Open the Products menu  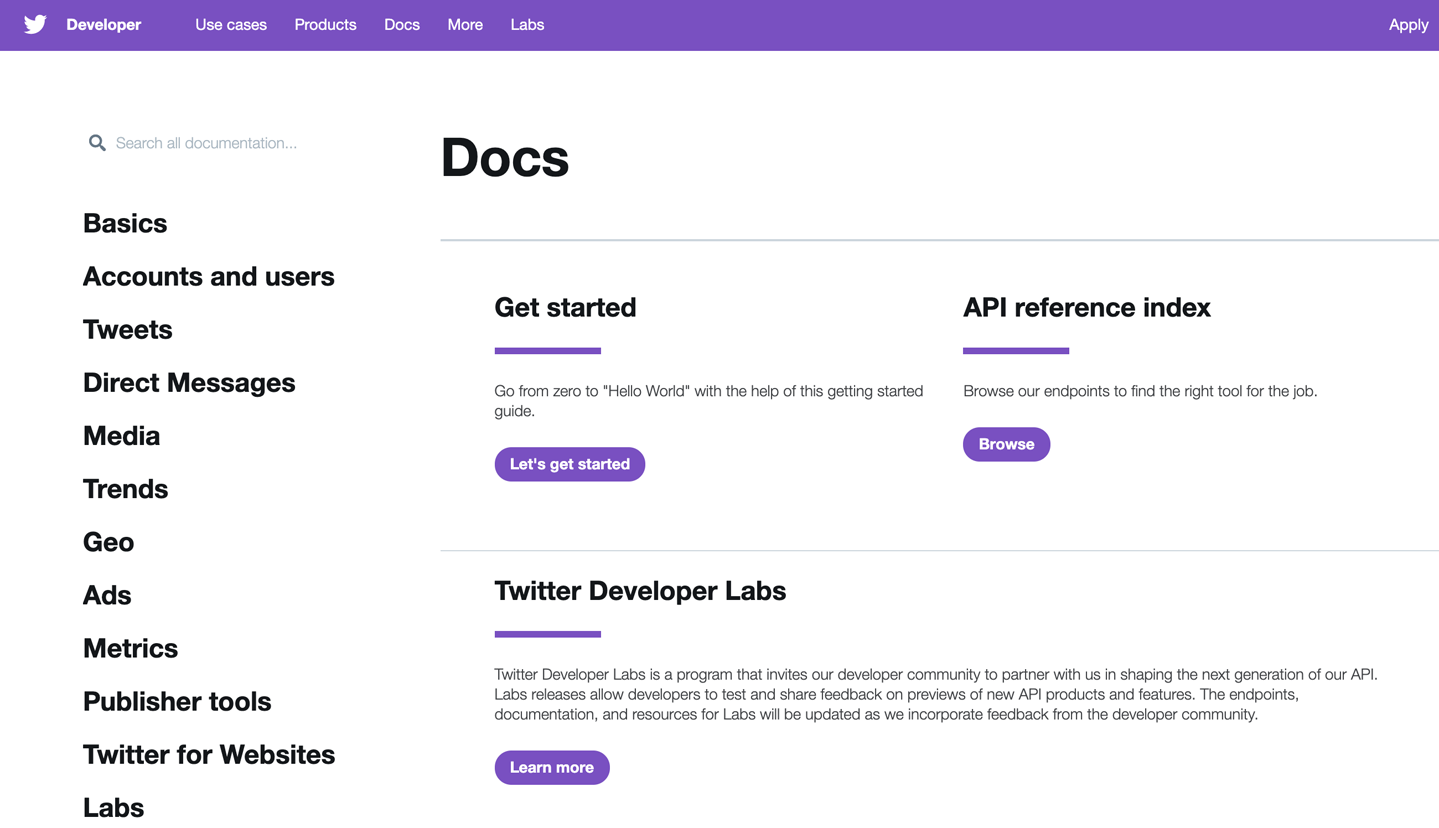(x=325, y=25)
